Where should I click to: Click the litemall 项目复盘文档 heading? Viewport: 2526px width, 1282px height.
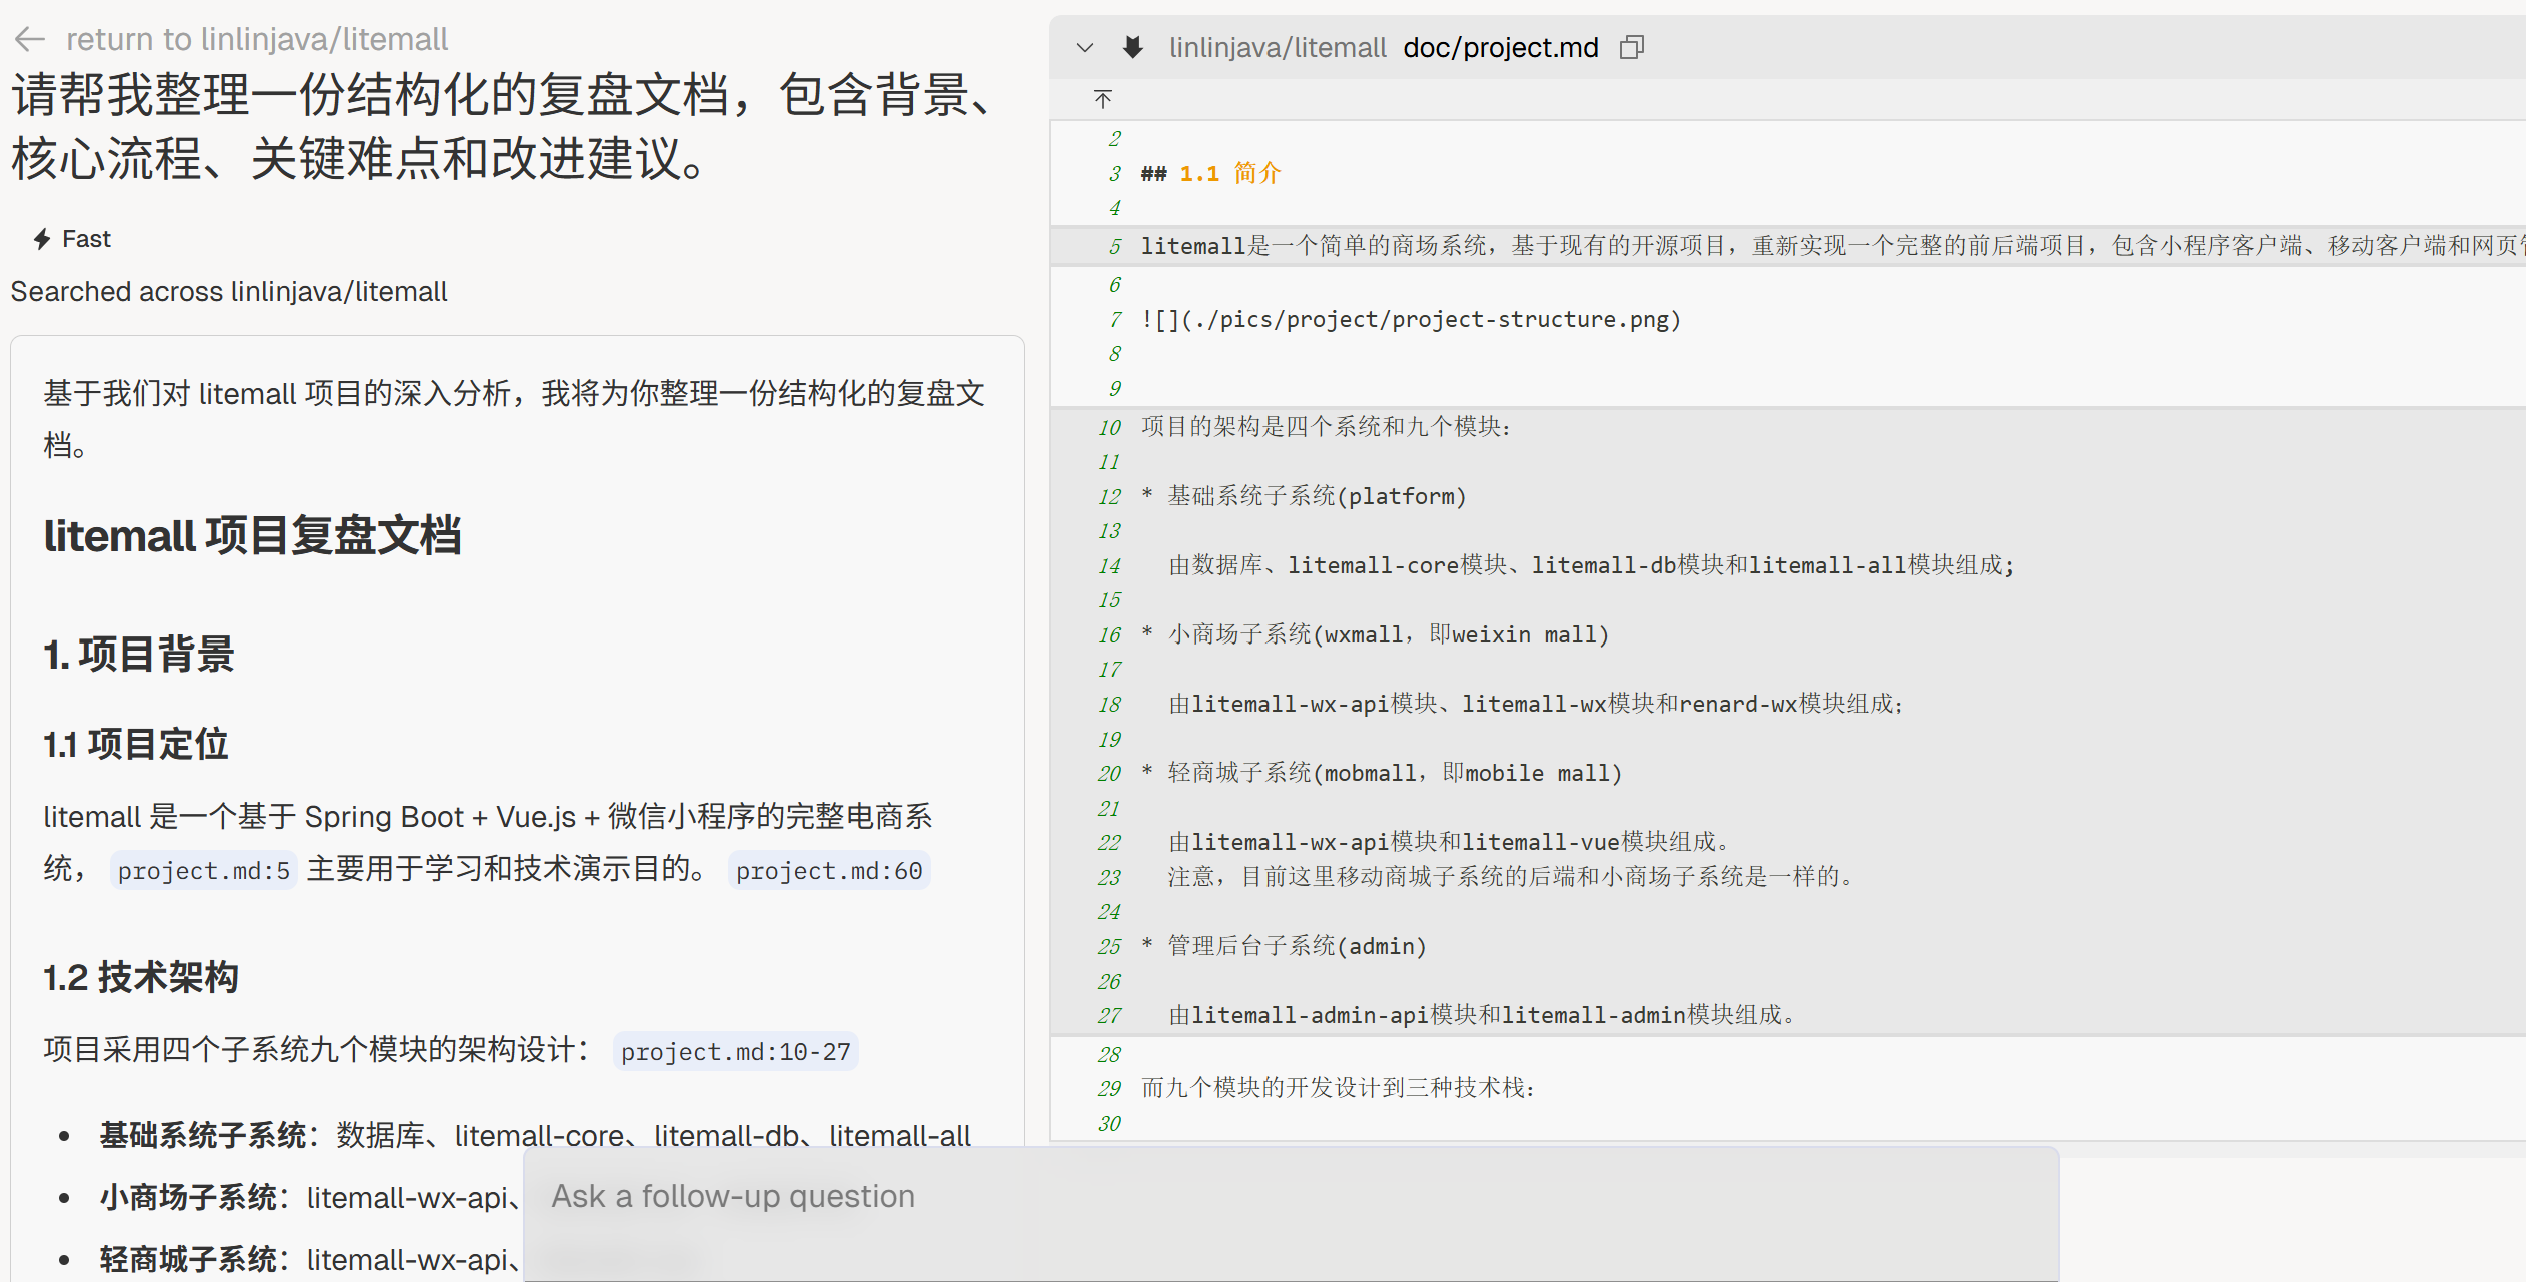coord(252,535)
